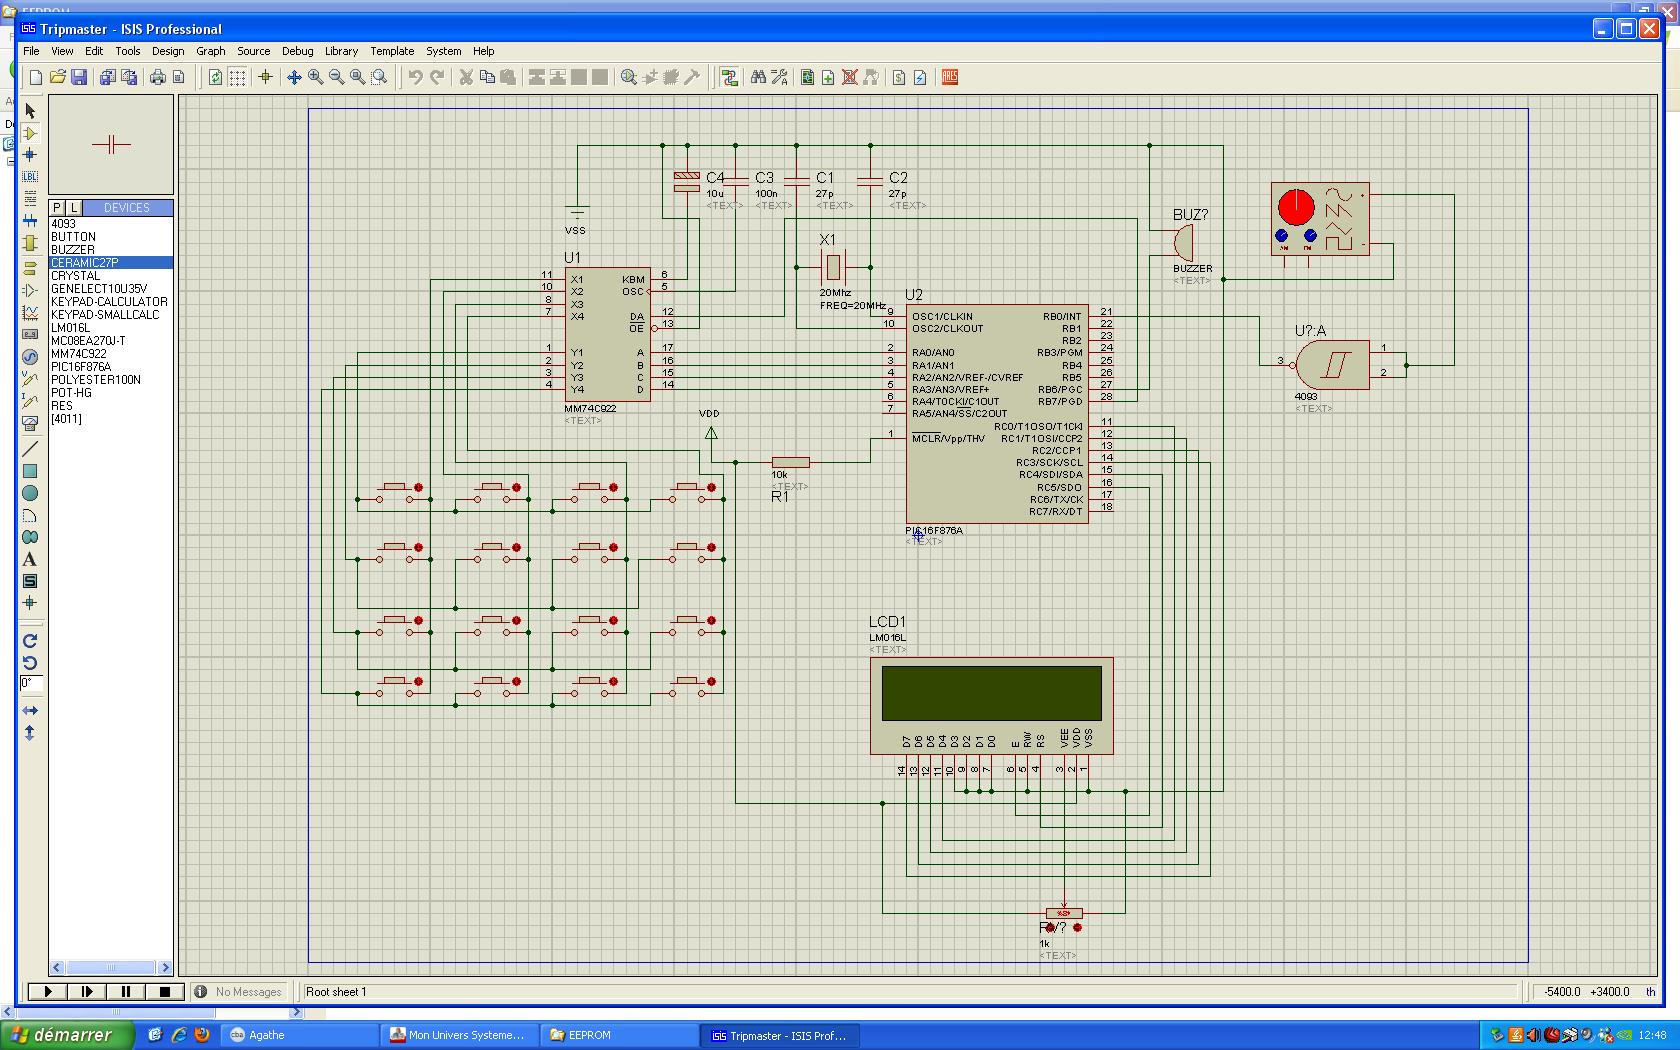Screen dimensions: 1680x1050
Task: Zoom to view entire sheet
Action: click(x=357, y=77)
